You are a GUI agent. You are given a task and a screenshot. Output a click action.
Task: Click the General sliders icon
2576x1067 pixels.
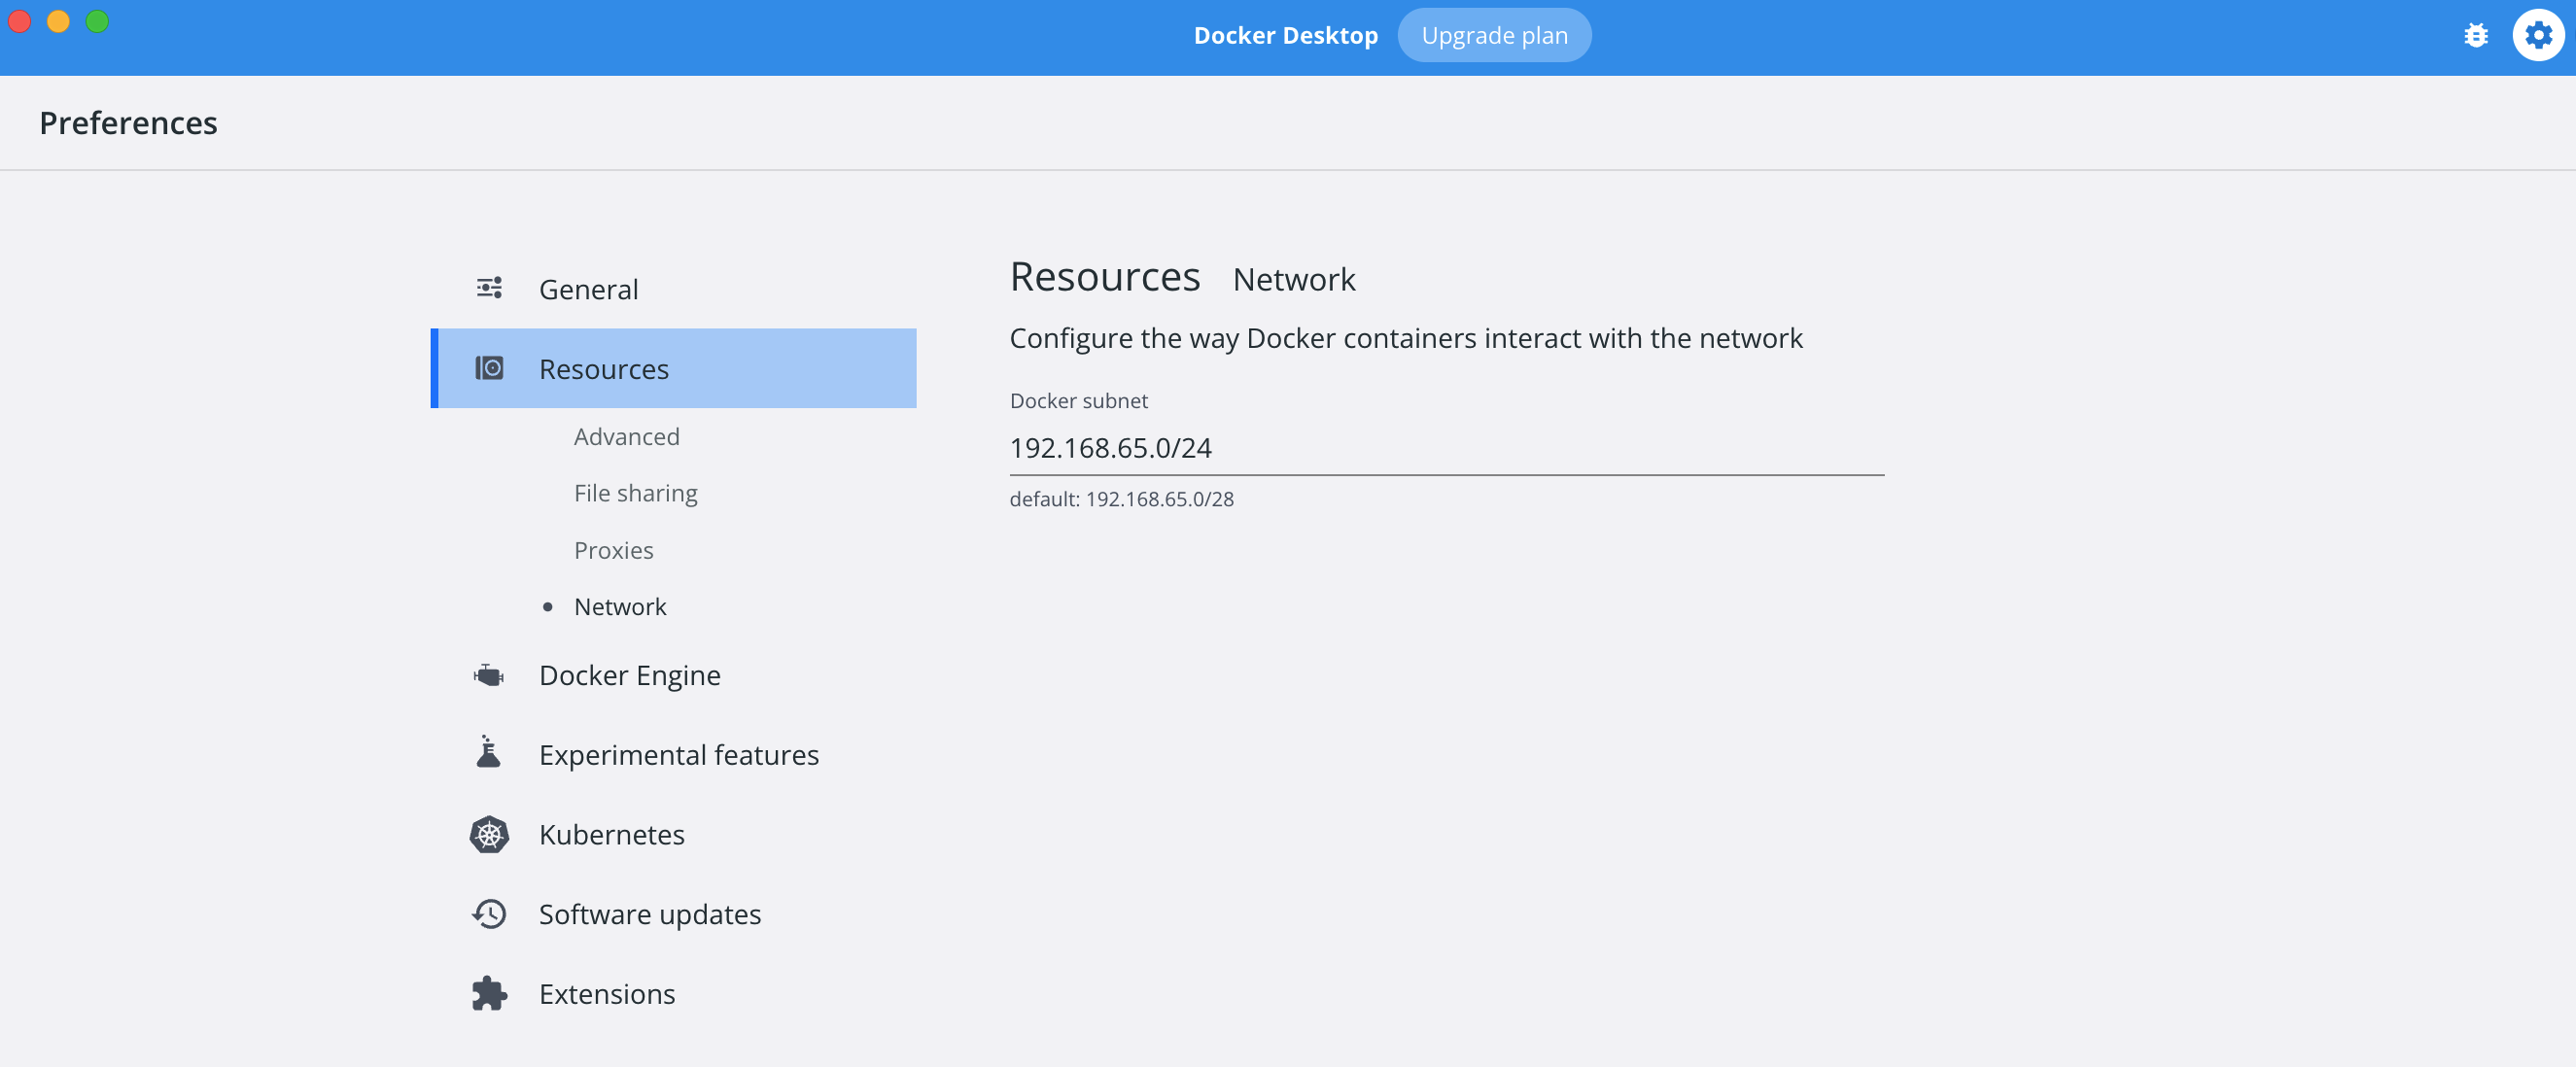click(489, 289)
